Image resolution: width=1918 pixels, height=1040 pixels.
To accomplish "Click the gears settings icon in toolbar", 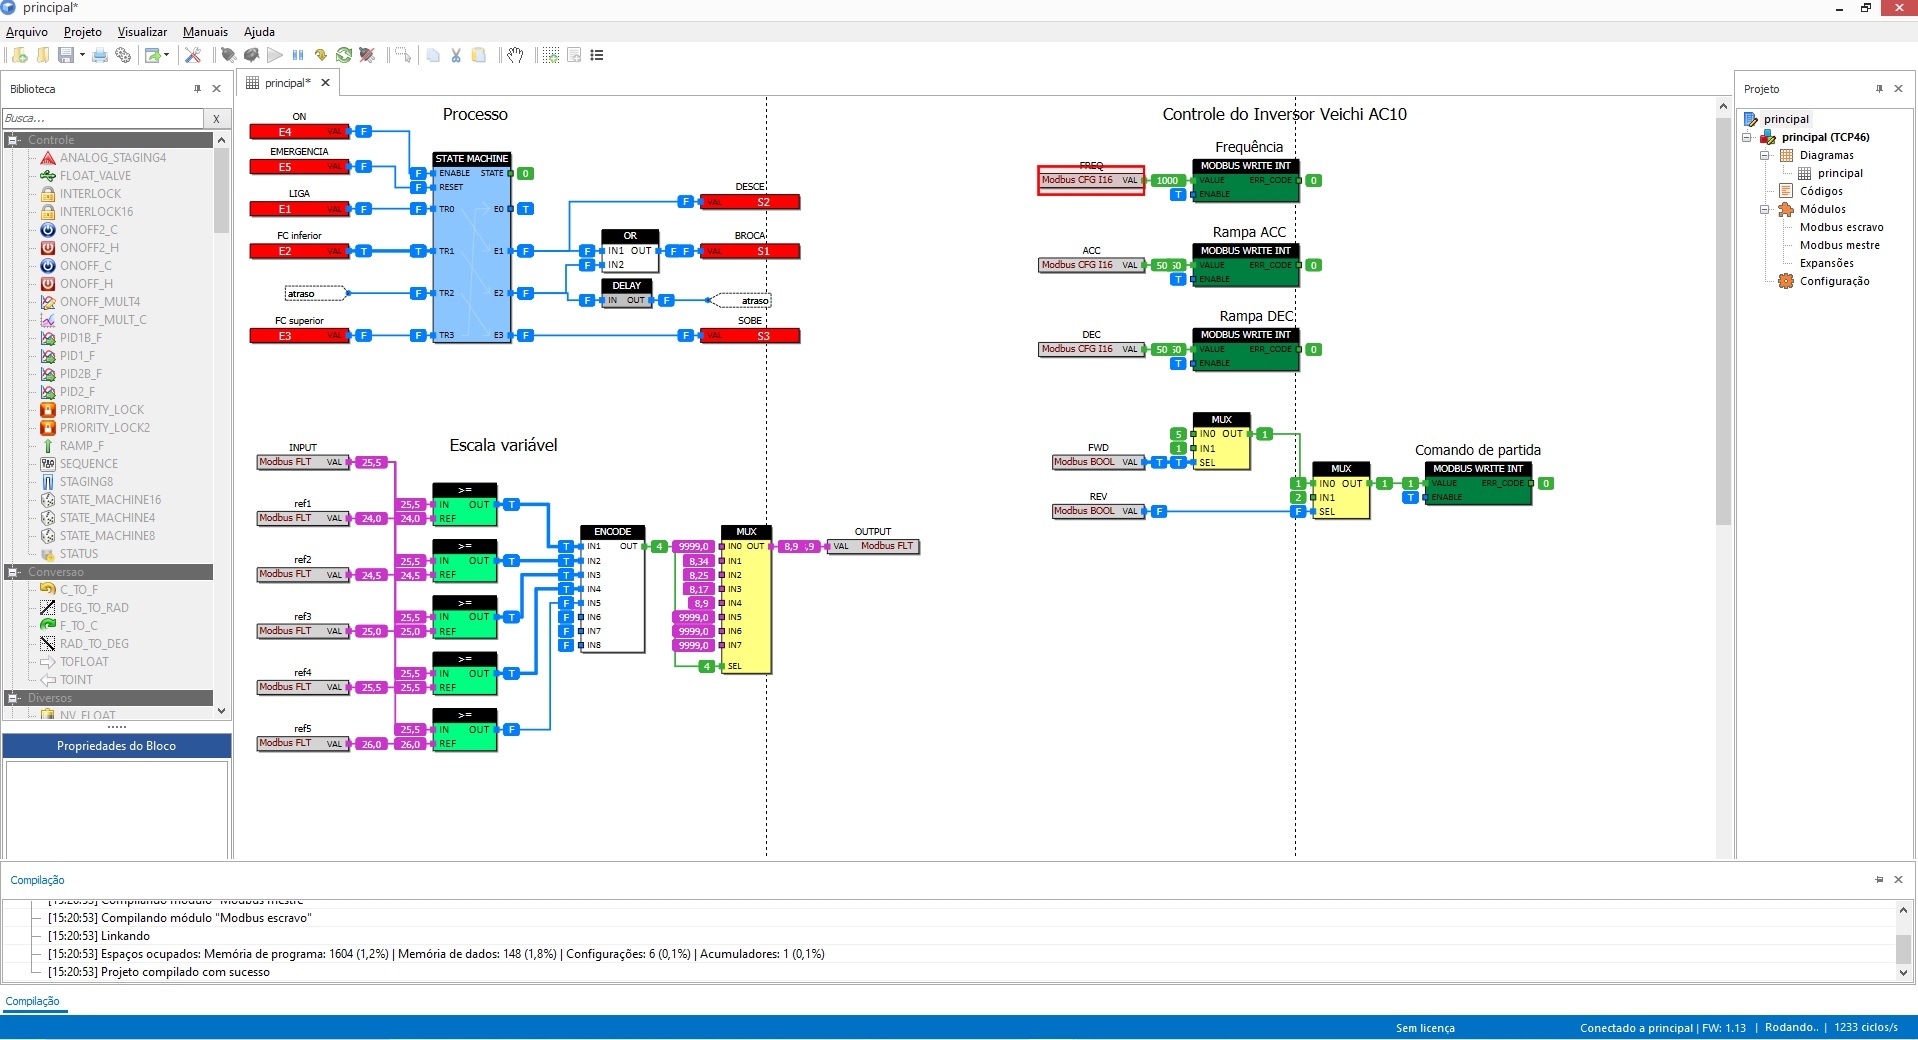I will point(123,55).
